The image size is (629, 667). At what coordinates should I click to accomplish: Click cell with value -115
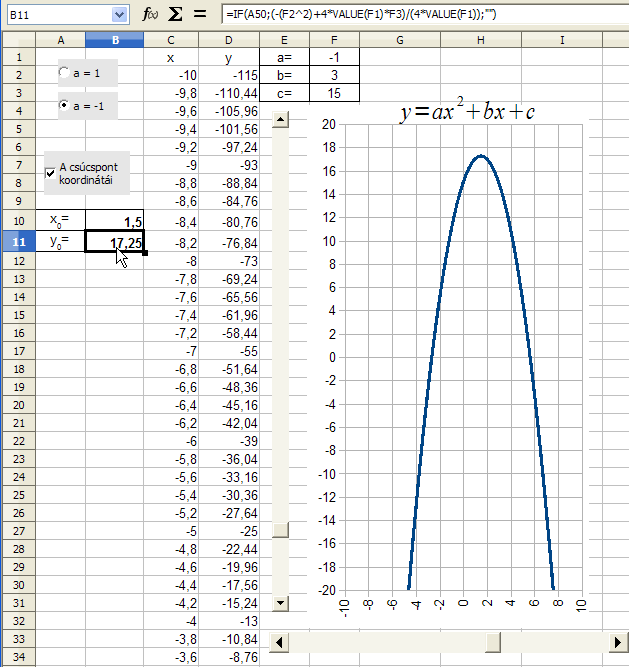click(x=229, y=75)
